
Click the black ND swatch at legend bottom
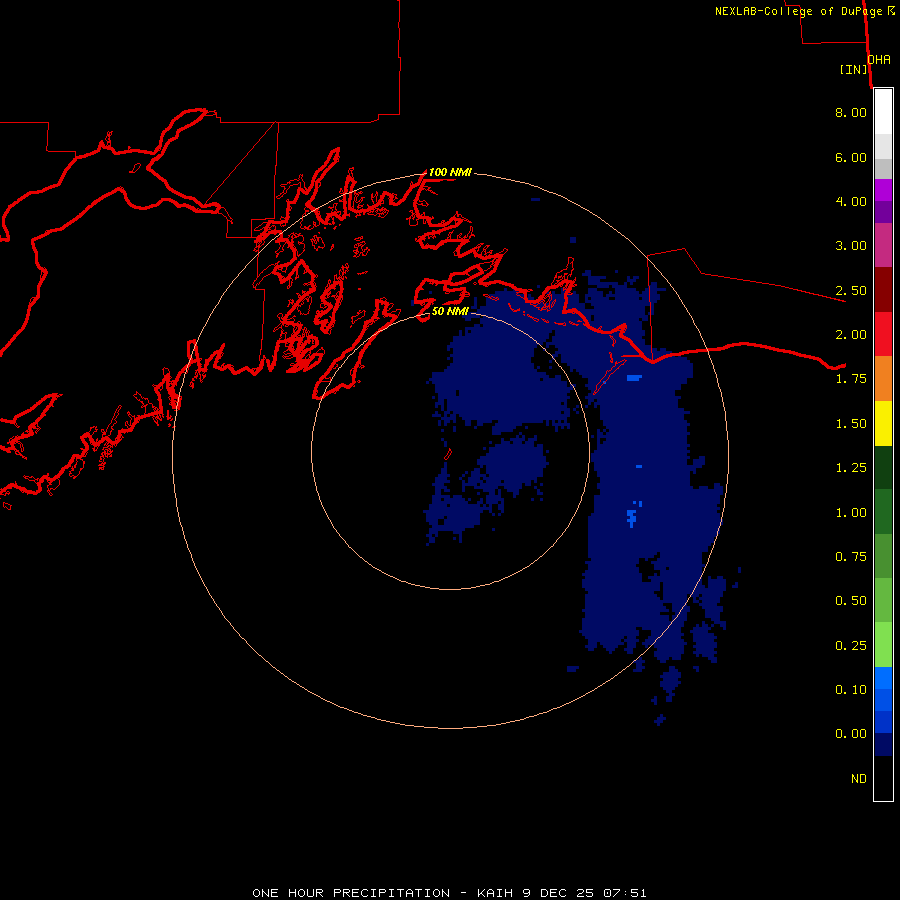coord(883,778)
